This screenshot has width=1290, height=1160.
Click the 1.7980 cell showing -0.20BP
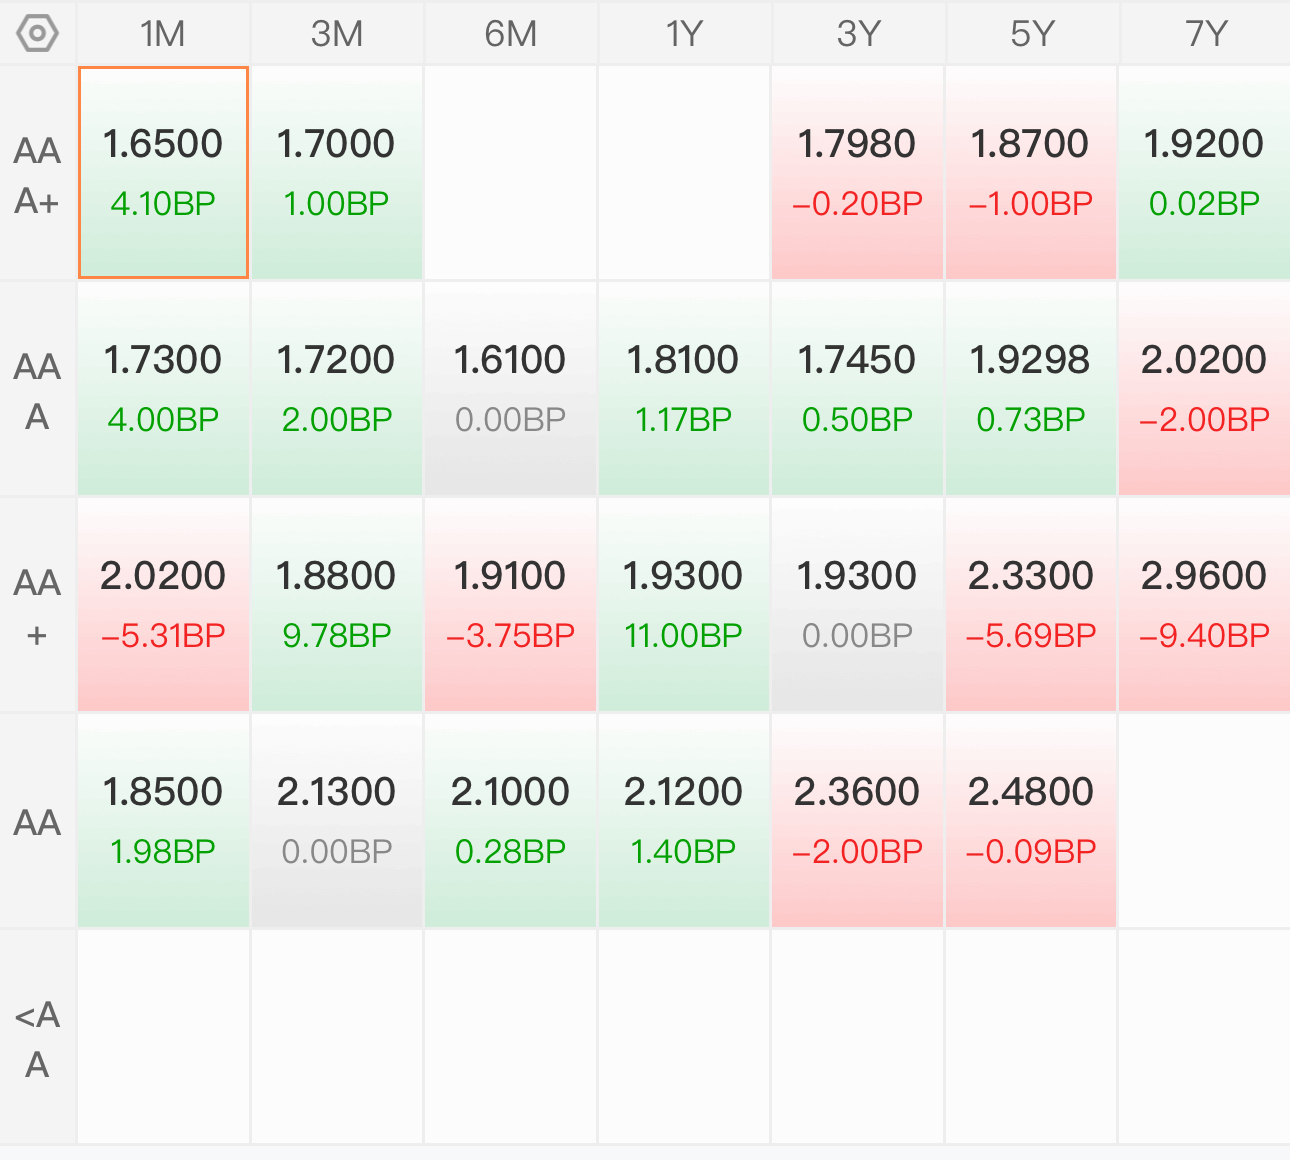click(x=857, y=172)
